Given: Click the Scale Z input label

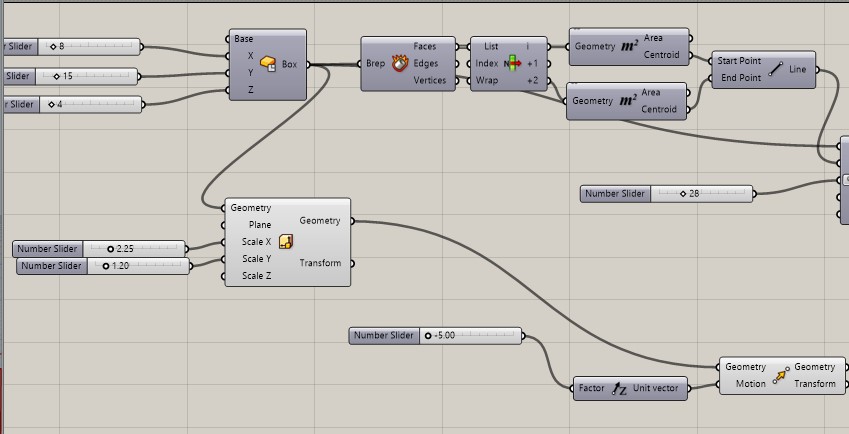Looking at the screenshot, I should 257,275.
